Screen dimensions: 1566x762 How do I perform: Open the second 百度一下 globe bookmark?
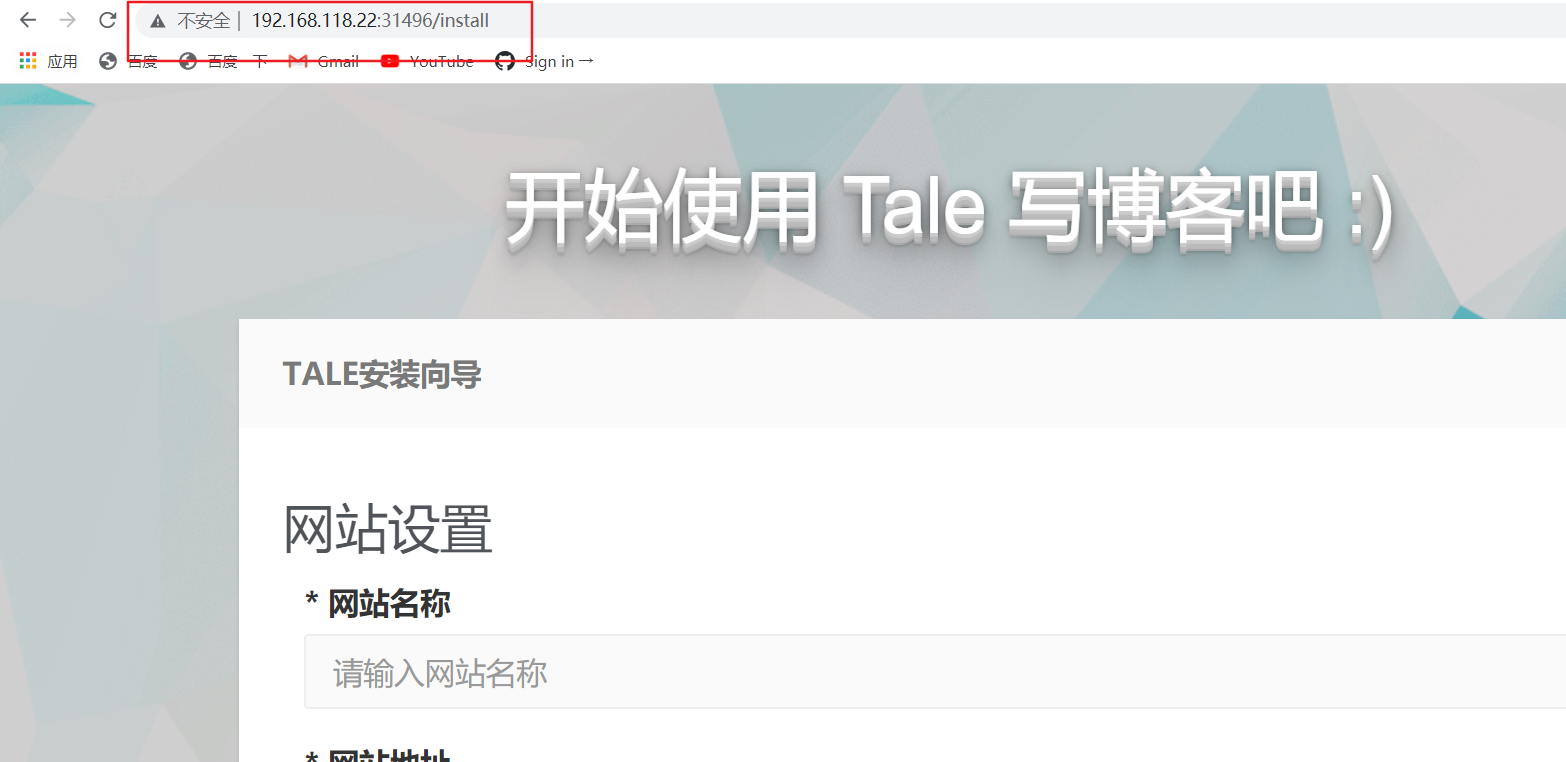188,61
